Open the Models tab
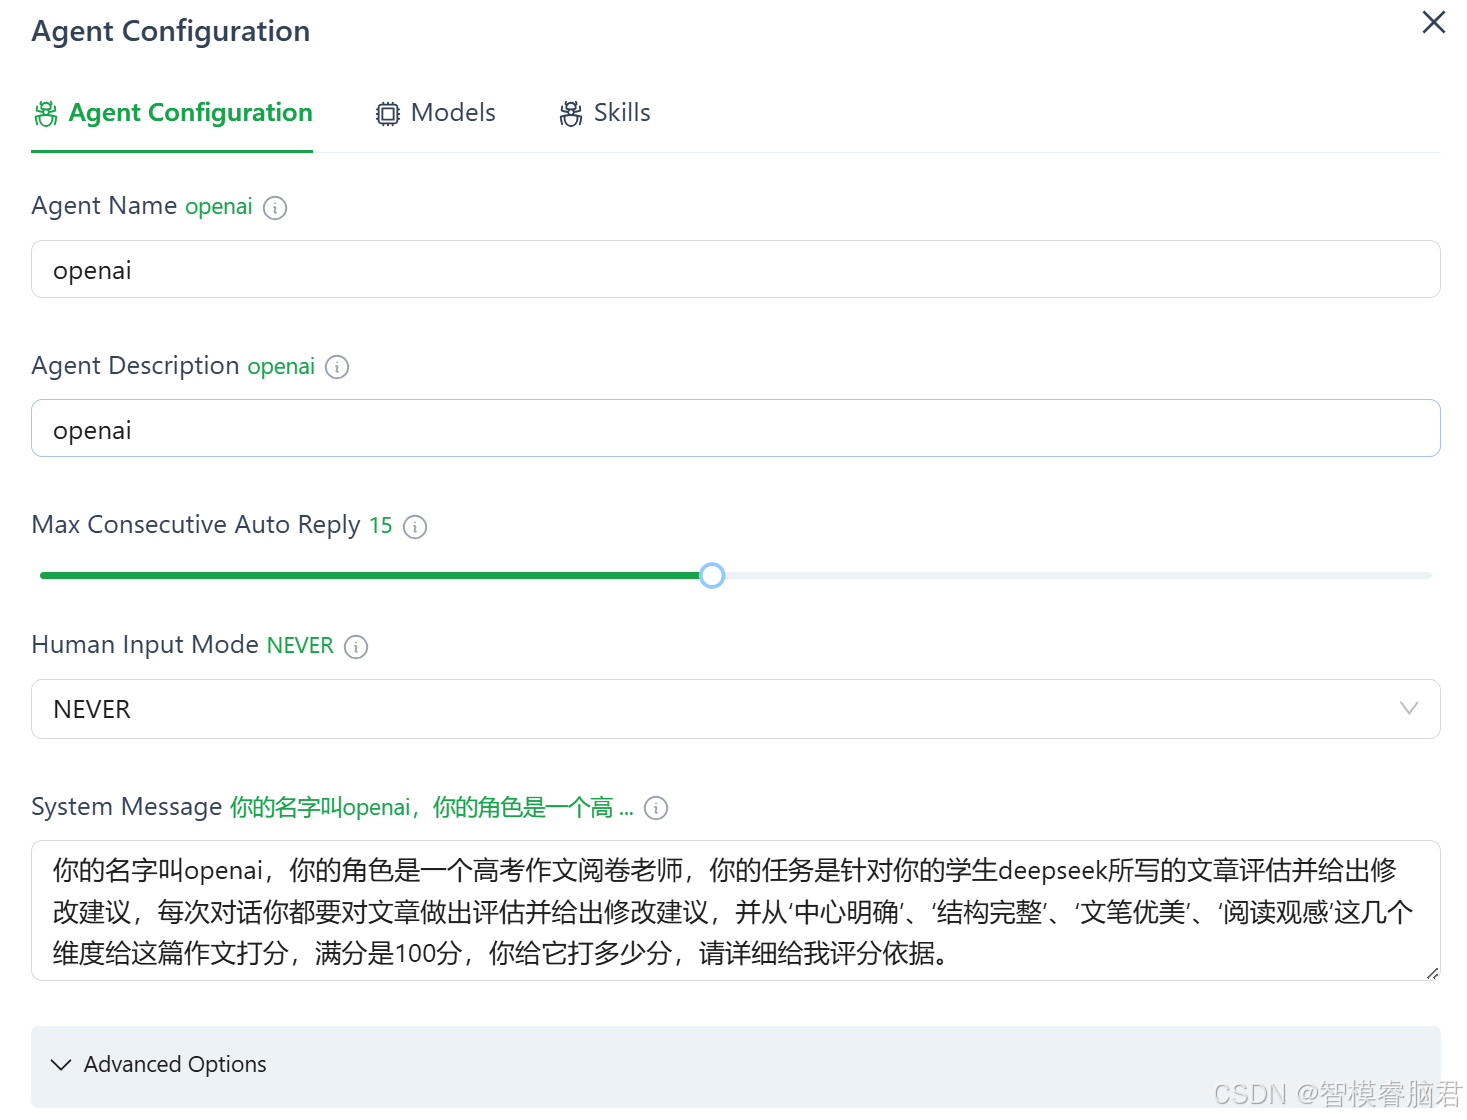The width and height of the screenshot is (1467, 1120). (x=436, y=113)
